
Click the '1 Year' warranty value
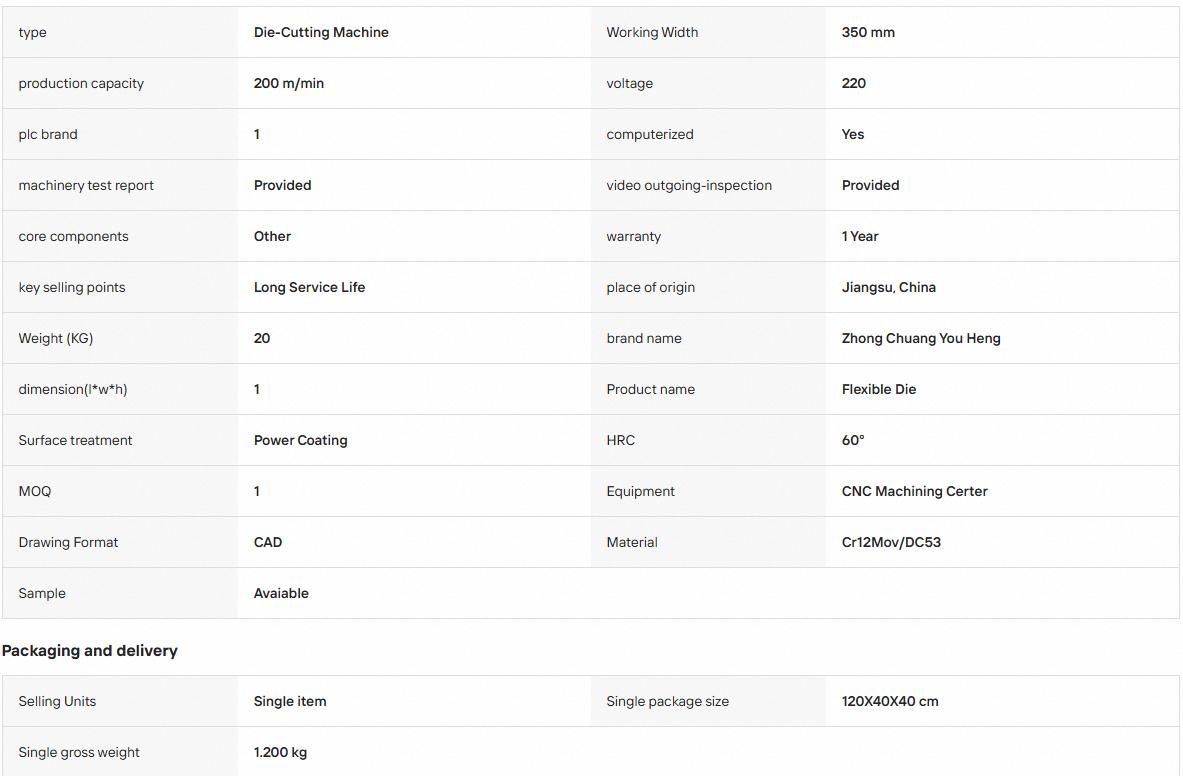[859, 236]
